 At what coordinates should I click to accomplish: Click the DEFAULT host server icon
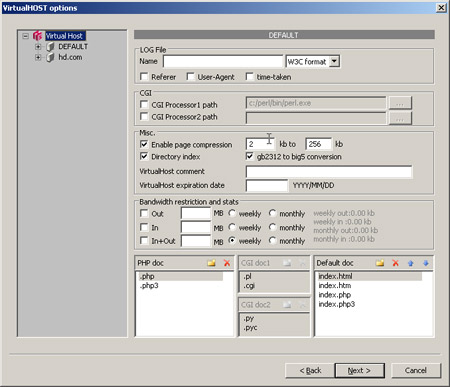click(x=50, y=47)
